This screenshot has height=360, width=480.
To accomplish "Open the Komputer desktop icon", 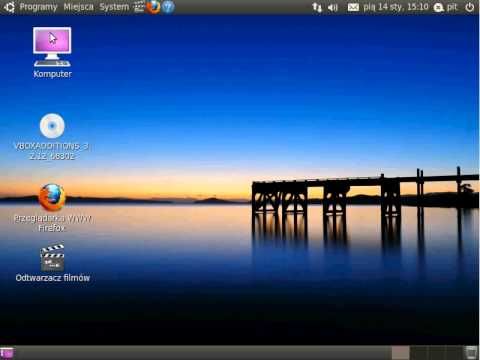I will click(52, 47).
